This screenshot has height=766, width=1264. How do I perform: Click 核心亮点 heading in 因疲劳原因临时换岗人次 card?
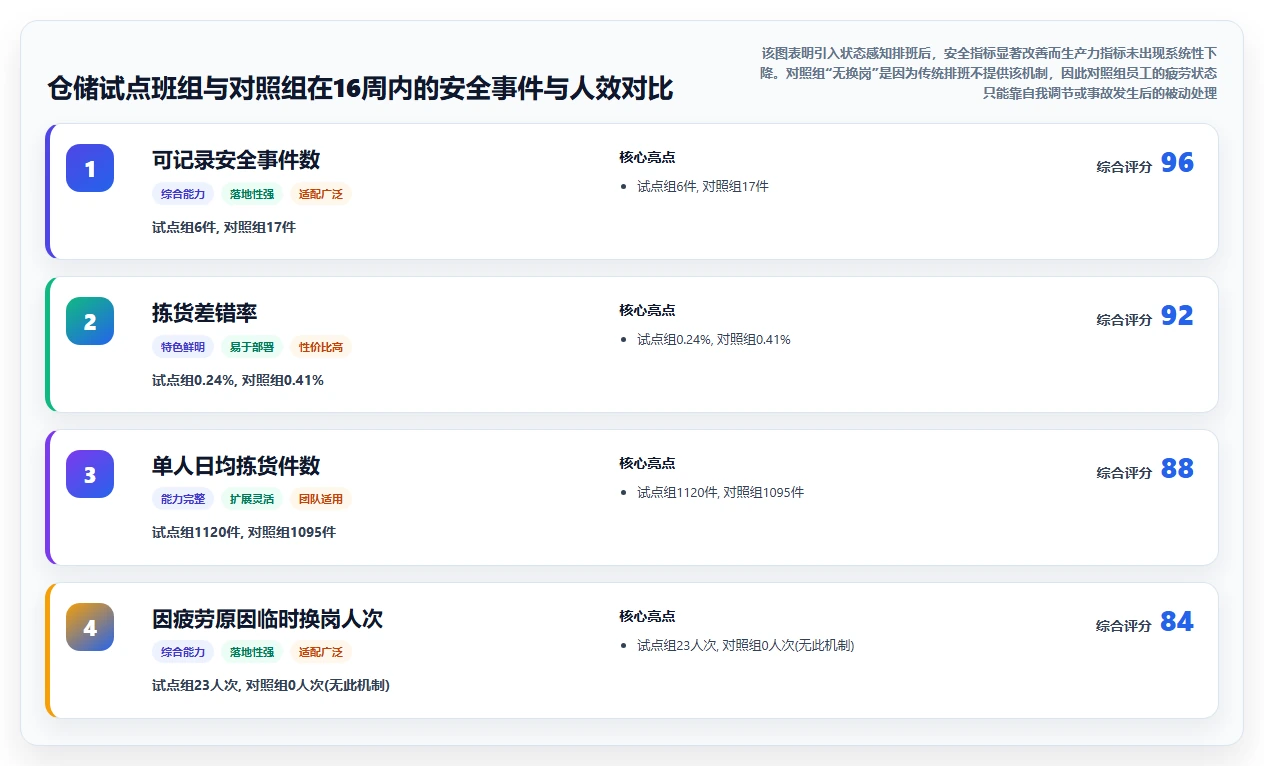(x=647, y=616)
